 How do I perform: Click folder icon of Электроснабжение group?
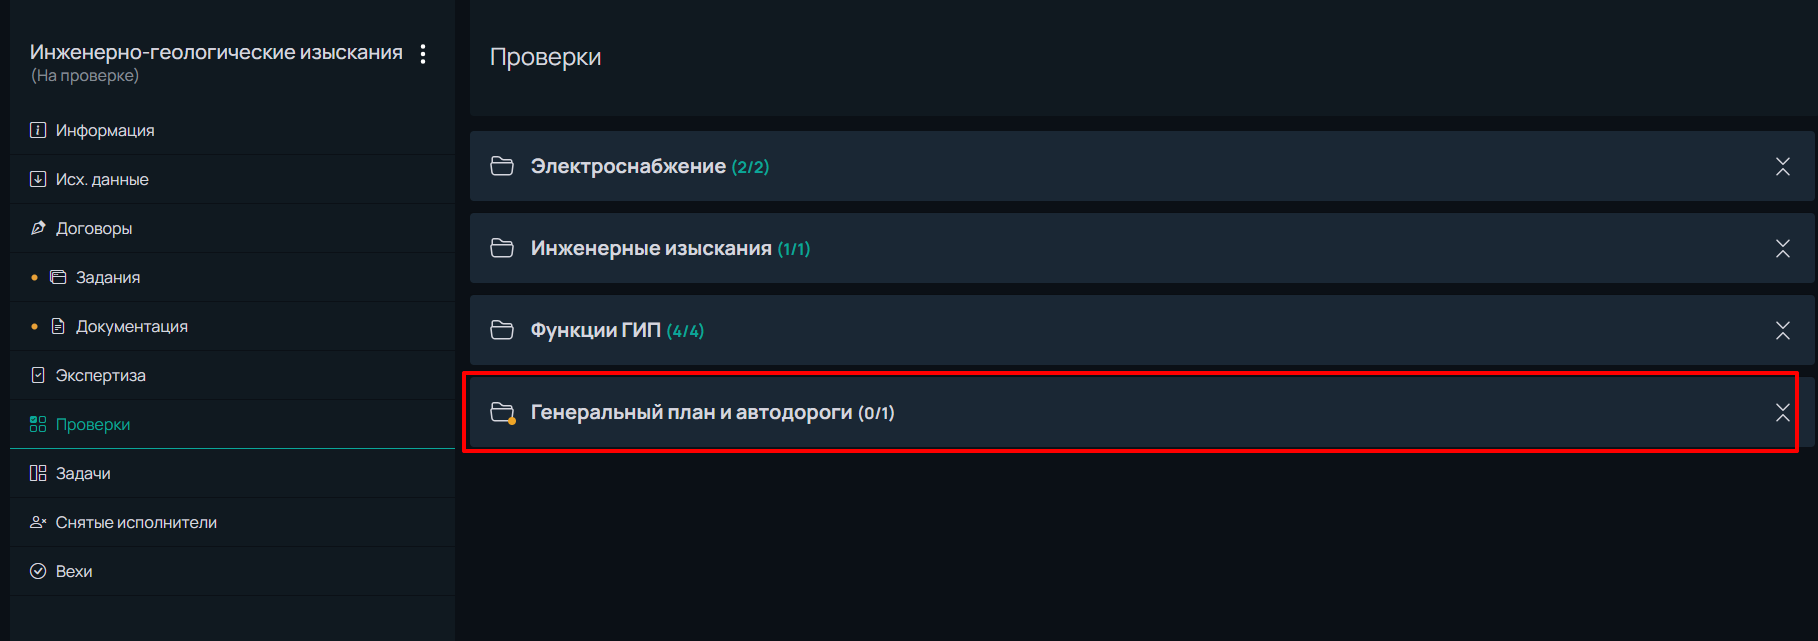502,166
